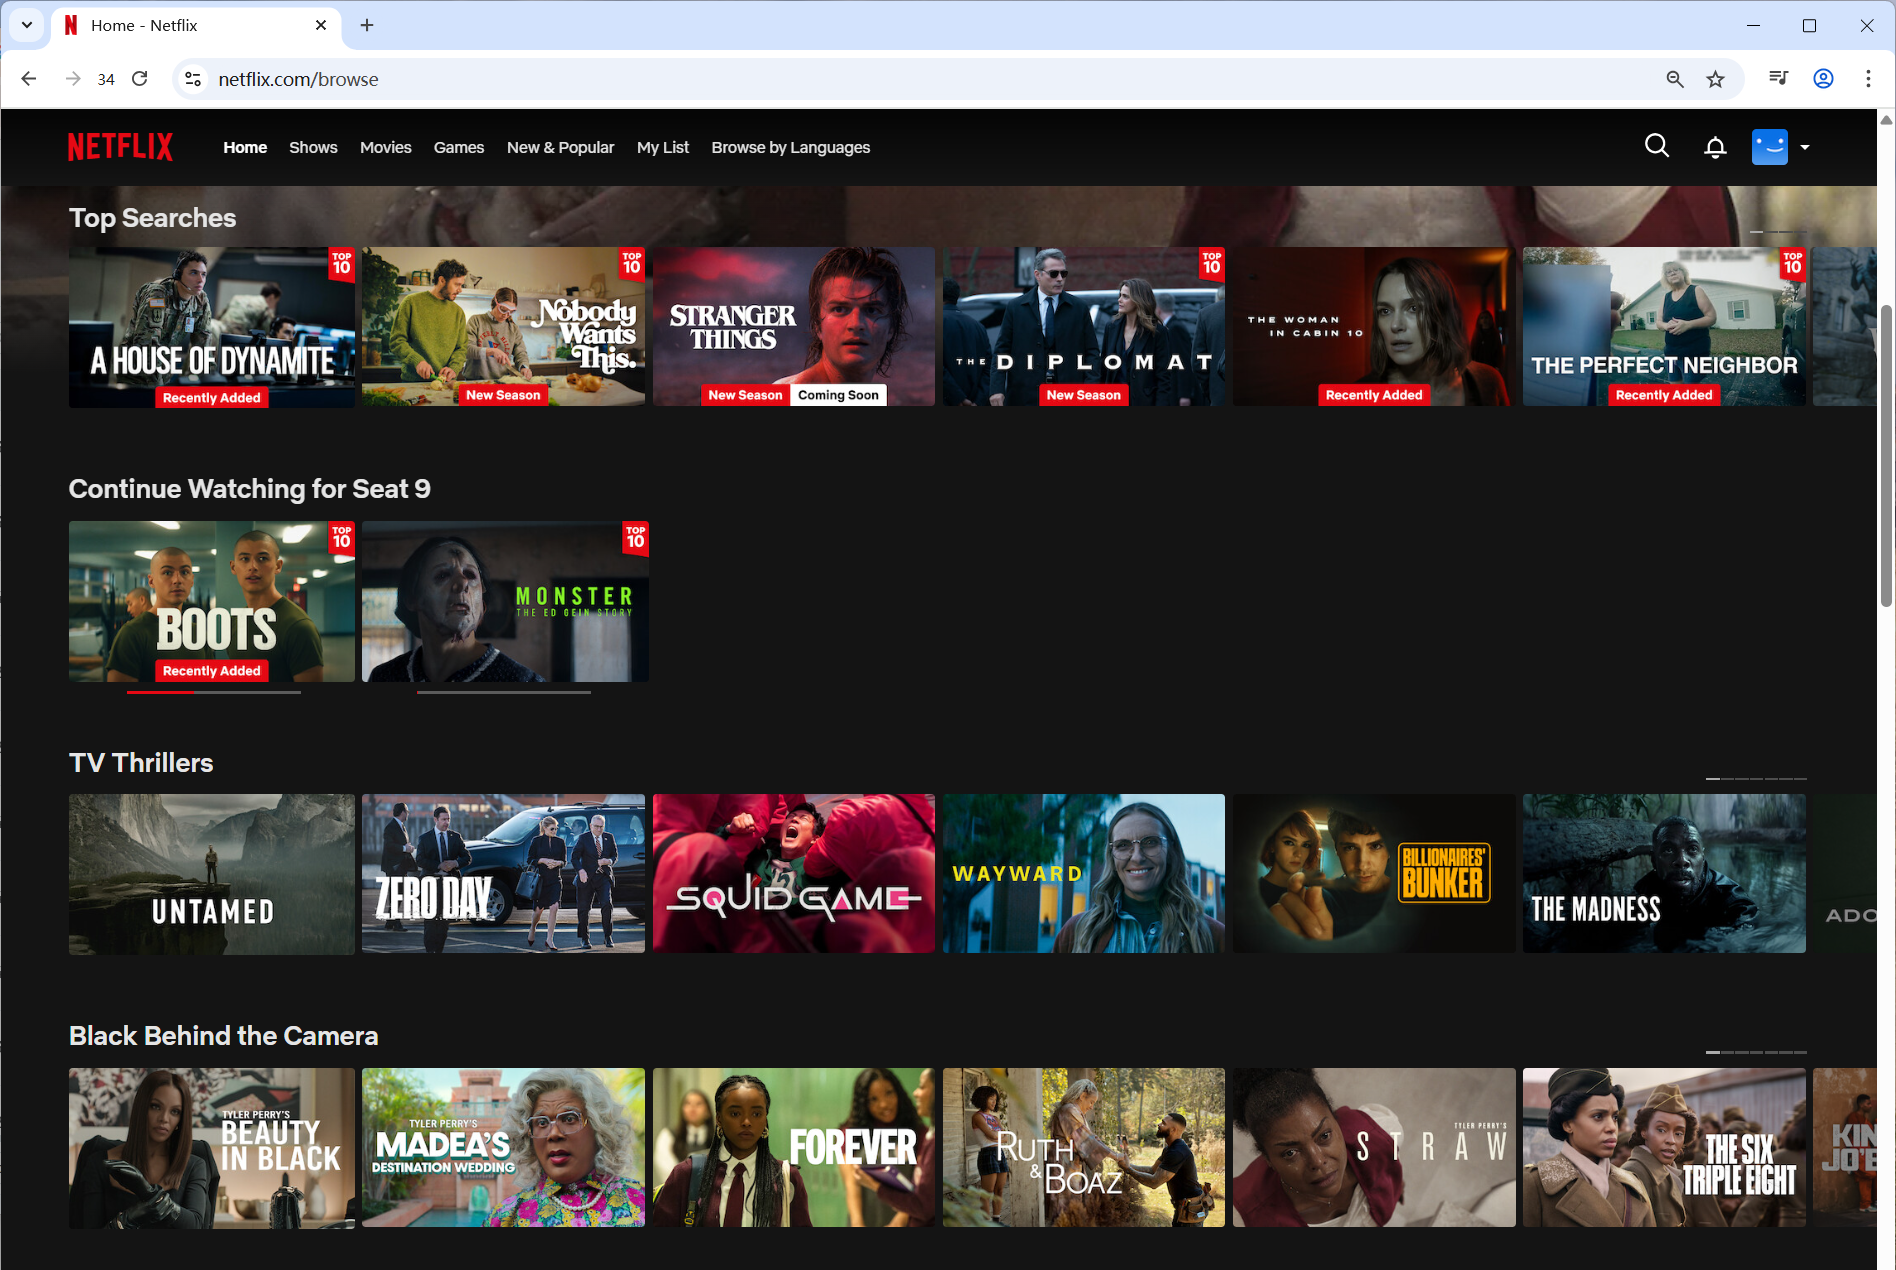Click the browser profile avatar icon
This screenshot has height=1270, width=1896.
pyautogui.click(x=1823, y=79)
